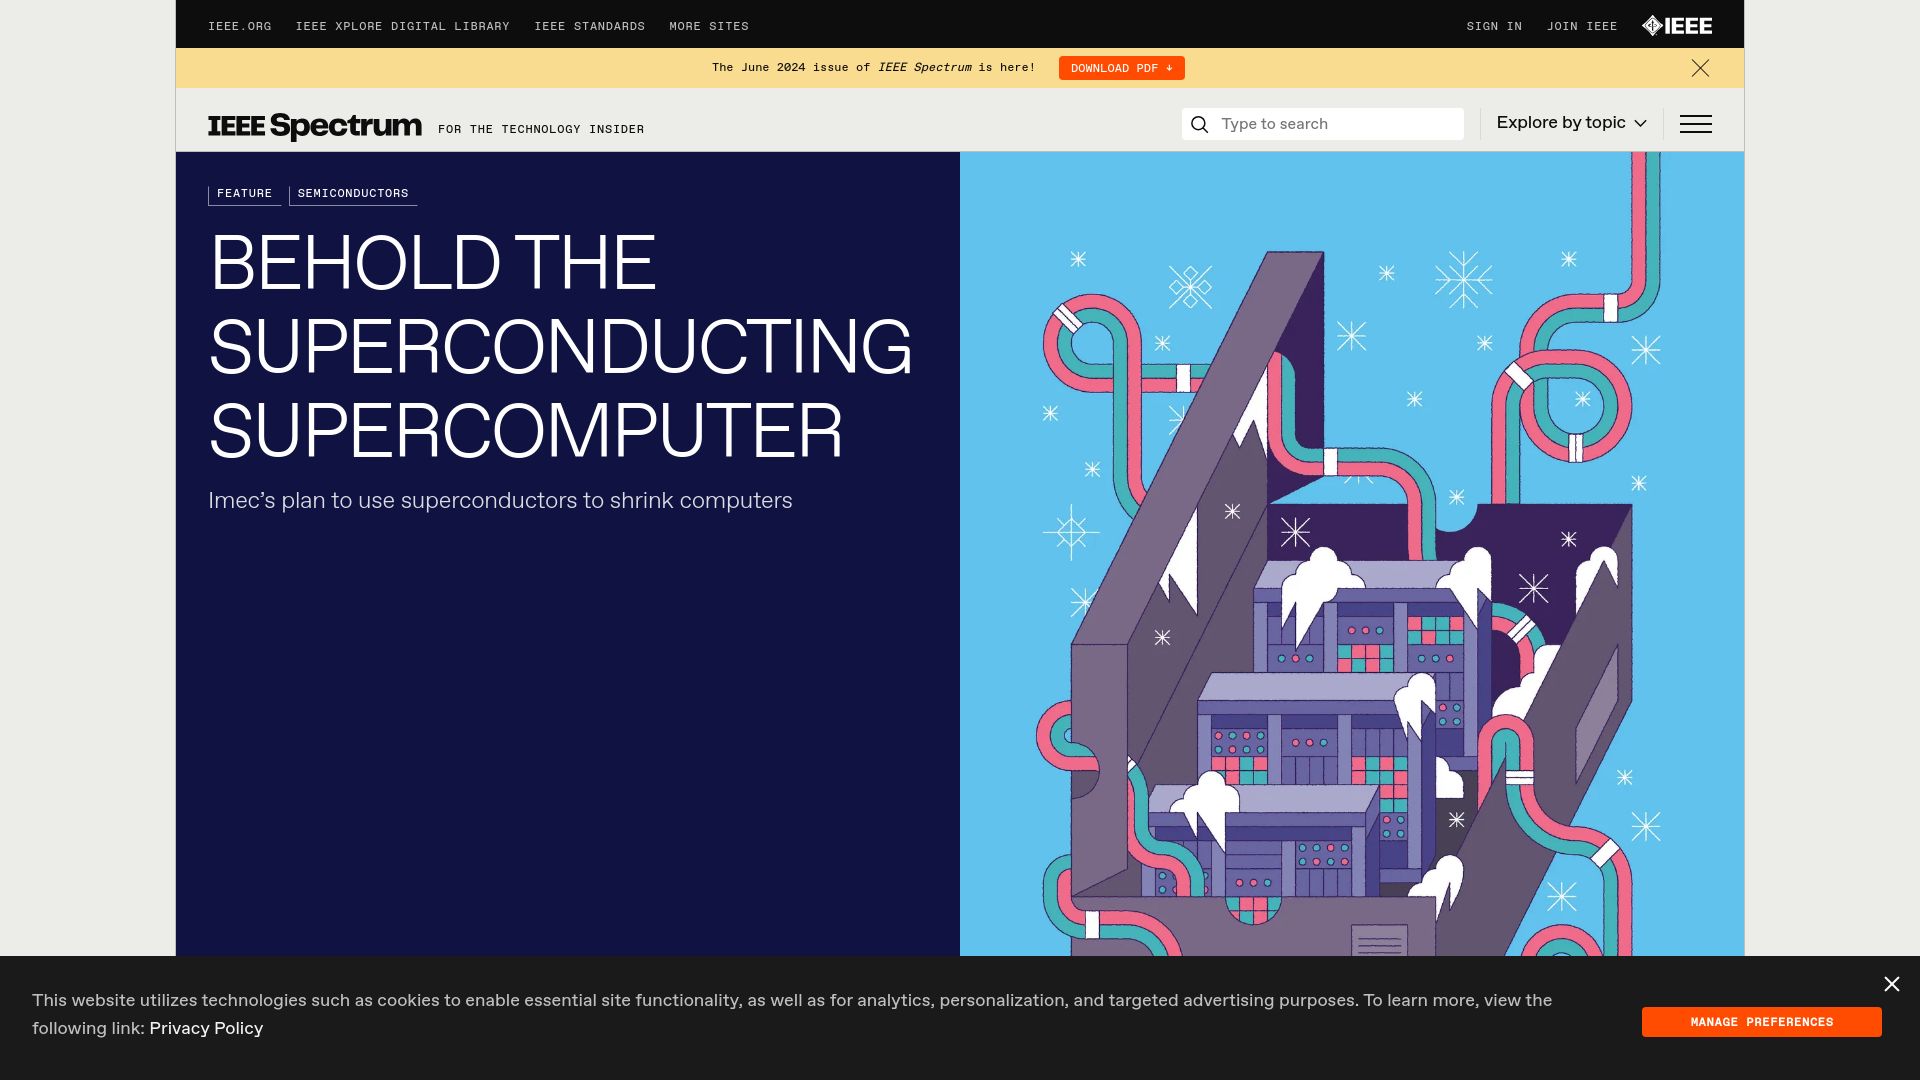Viewport: 1920px width, 1080px height.
Task: Click the IEEE logo in top bar
Action: [x=1677, y=26]
